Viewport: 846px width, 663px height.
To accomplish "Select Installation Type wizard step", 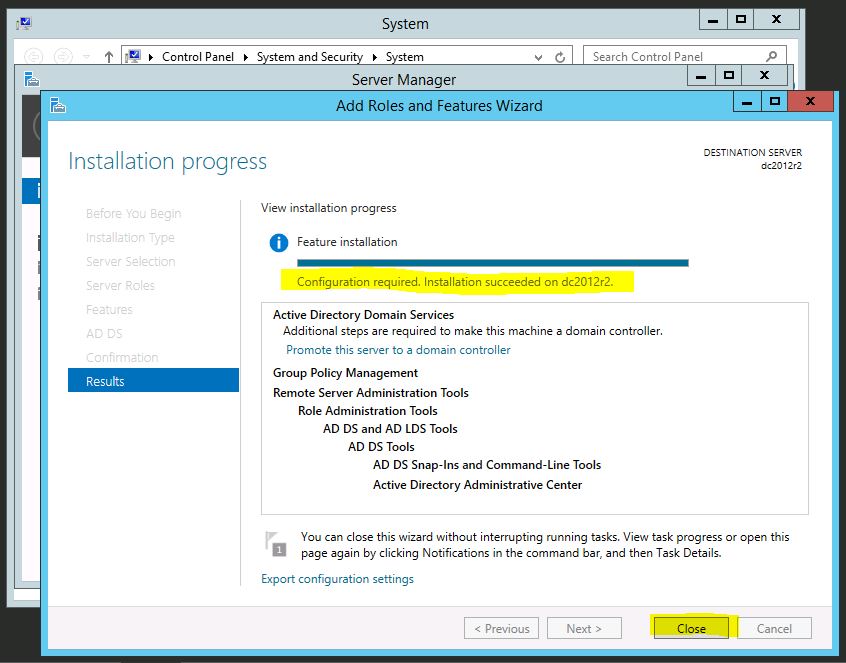I will click(130, 237).
